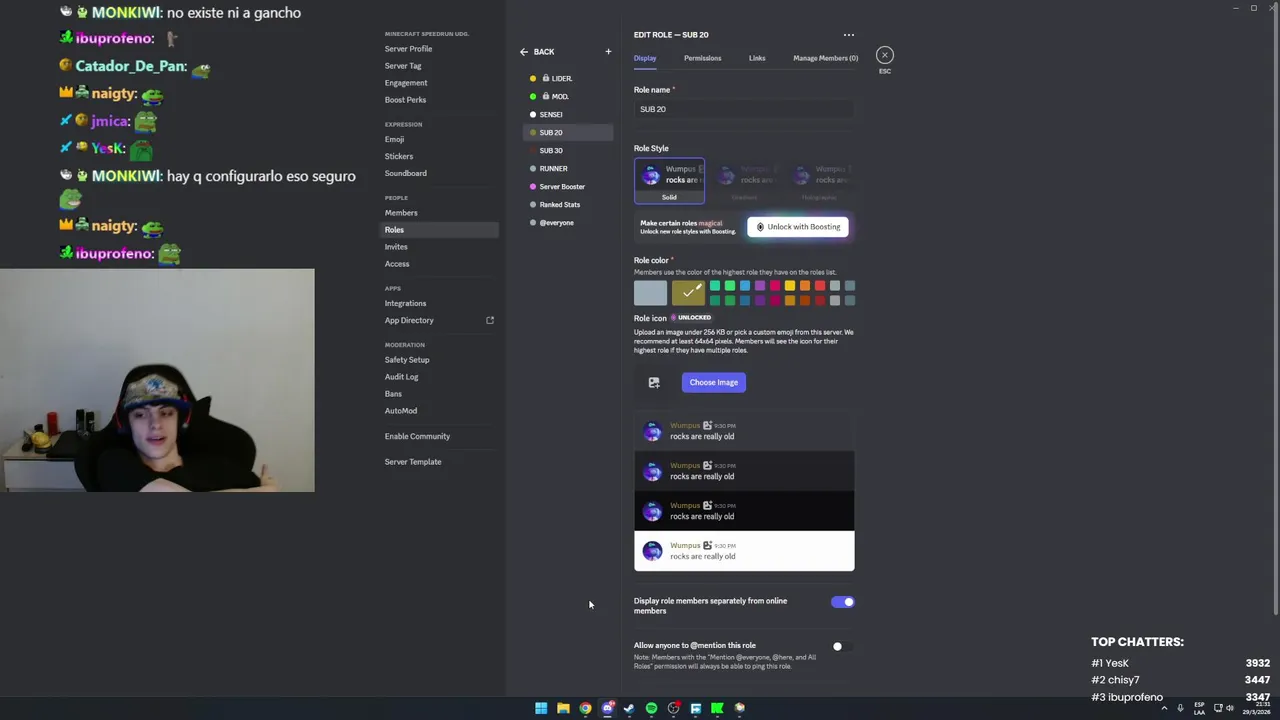Switch to the Links tab
Screen dimensions: 1280x720
pyautogui.click(x=757, y=58)
